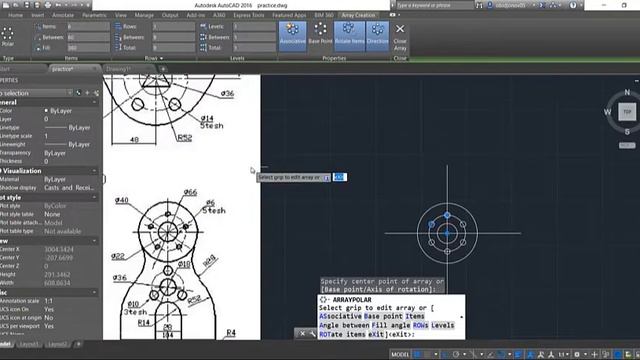Image resolution: width=640 pixels, height=360 pixels.
Task: Click the Items panel Between angle field
Action: coord(88,37)
